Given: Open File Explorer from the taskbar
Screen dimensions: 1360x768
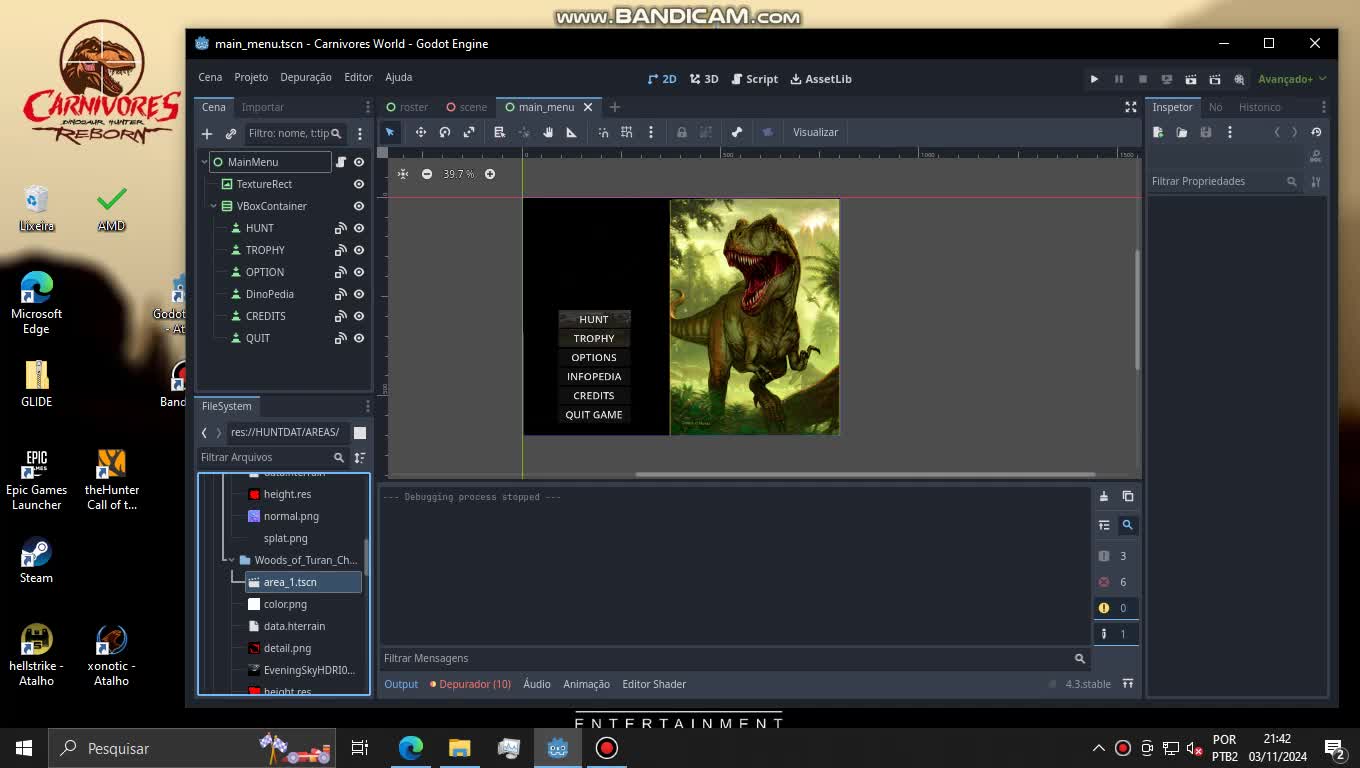Looking at the screenshot, I should tap(459, 748).
